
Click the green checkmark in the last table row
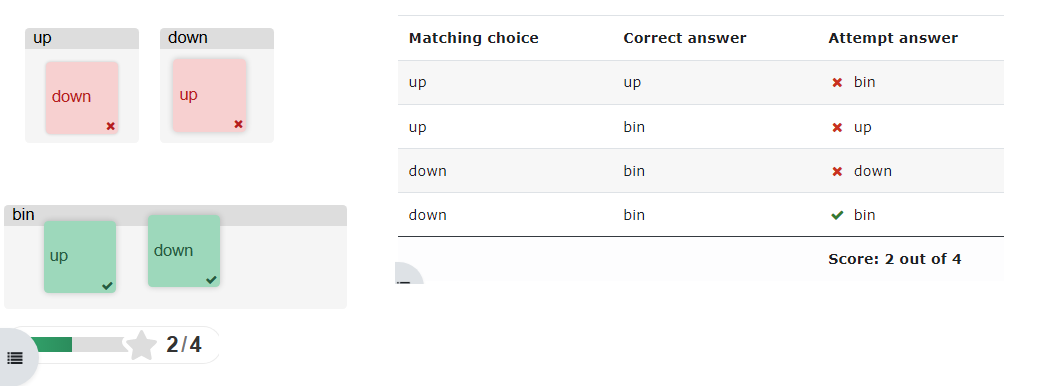(837, 215)
